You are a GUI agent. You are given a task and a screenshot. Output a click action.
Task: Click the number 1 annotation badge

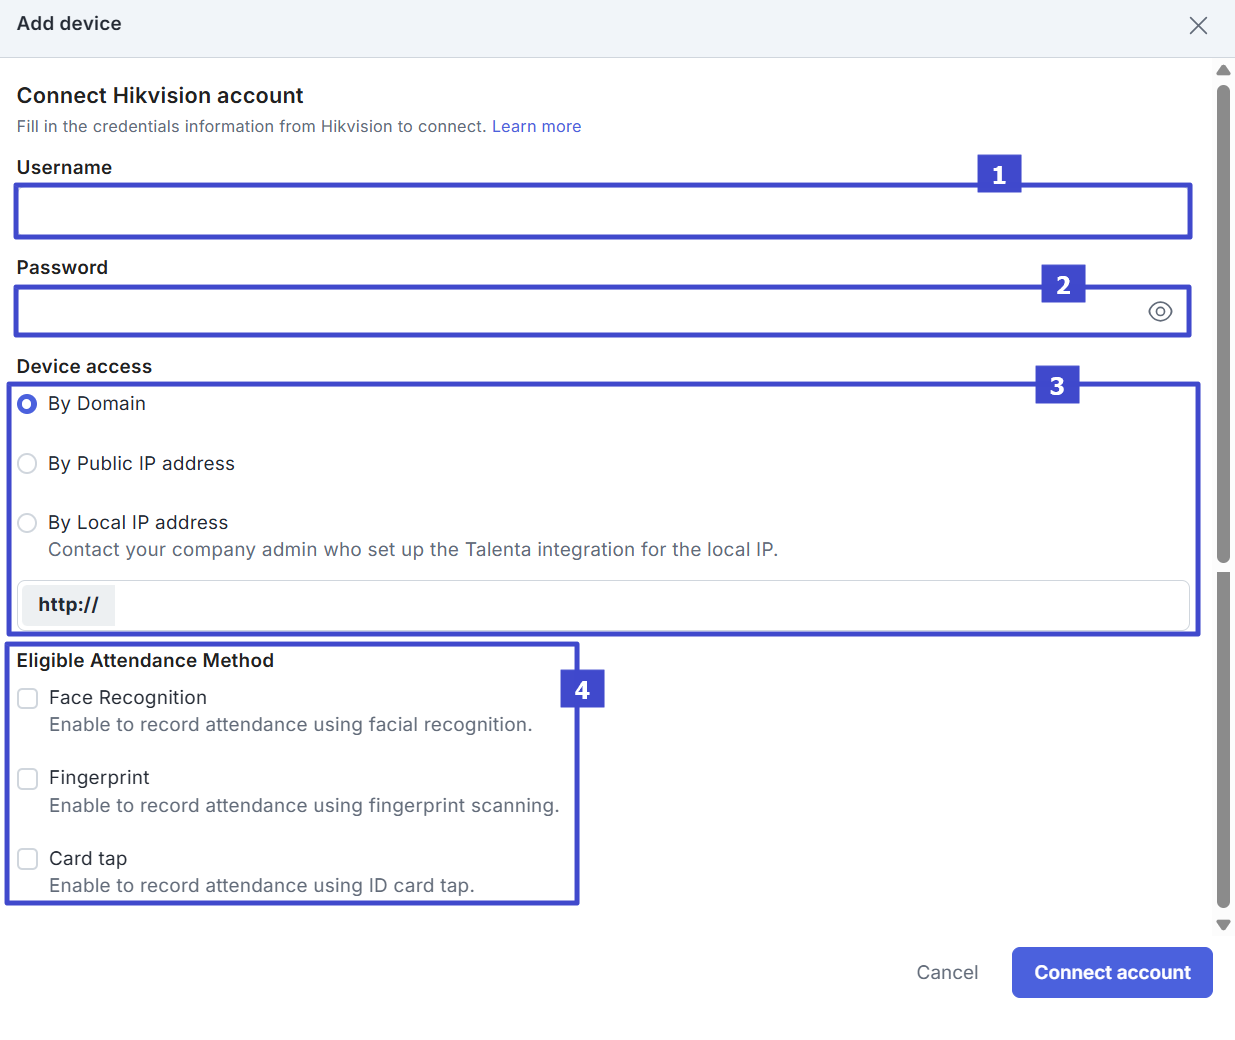999,175
